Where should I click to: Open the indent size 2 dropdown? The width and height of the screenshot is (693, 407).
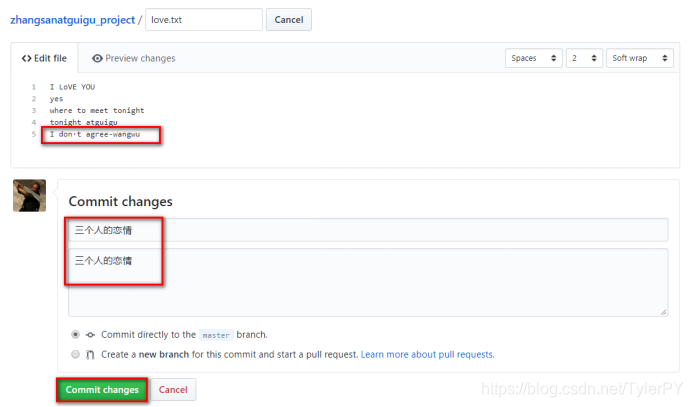tap(584, 58)
